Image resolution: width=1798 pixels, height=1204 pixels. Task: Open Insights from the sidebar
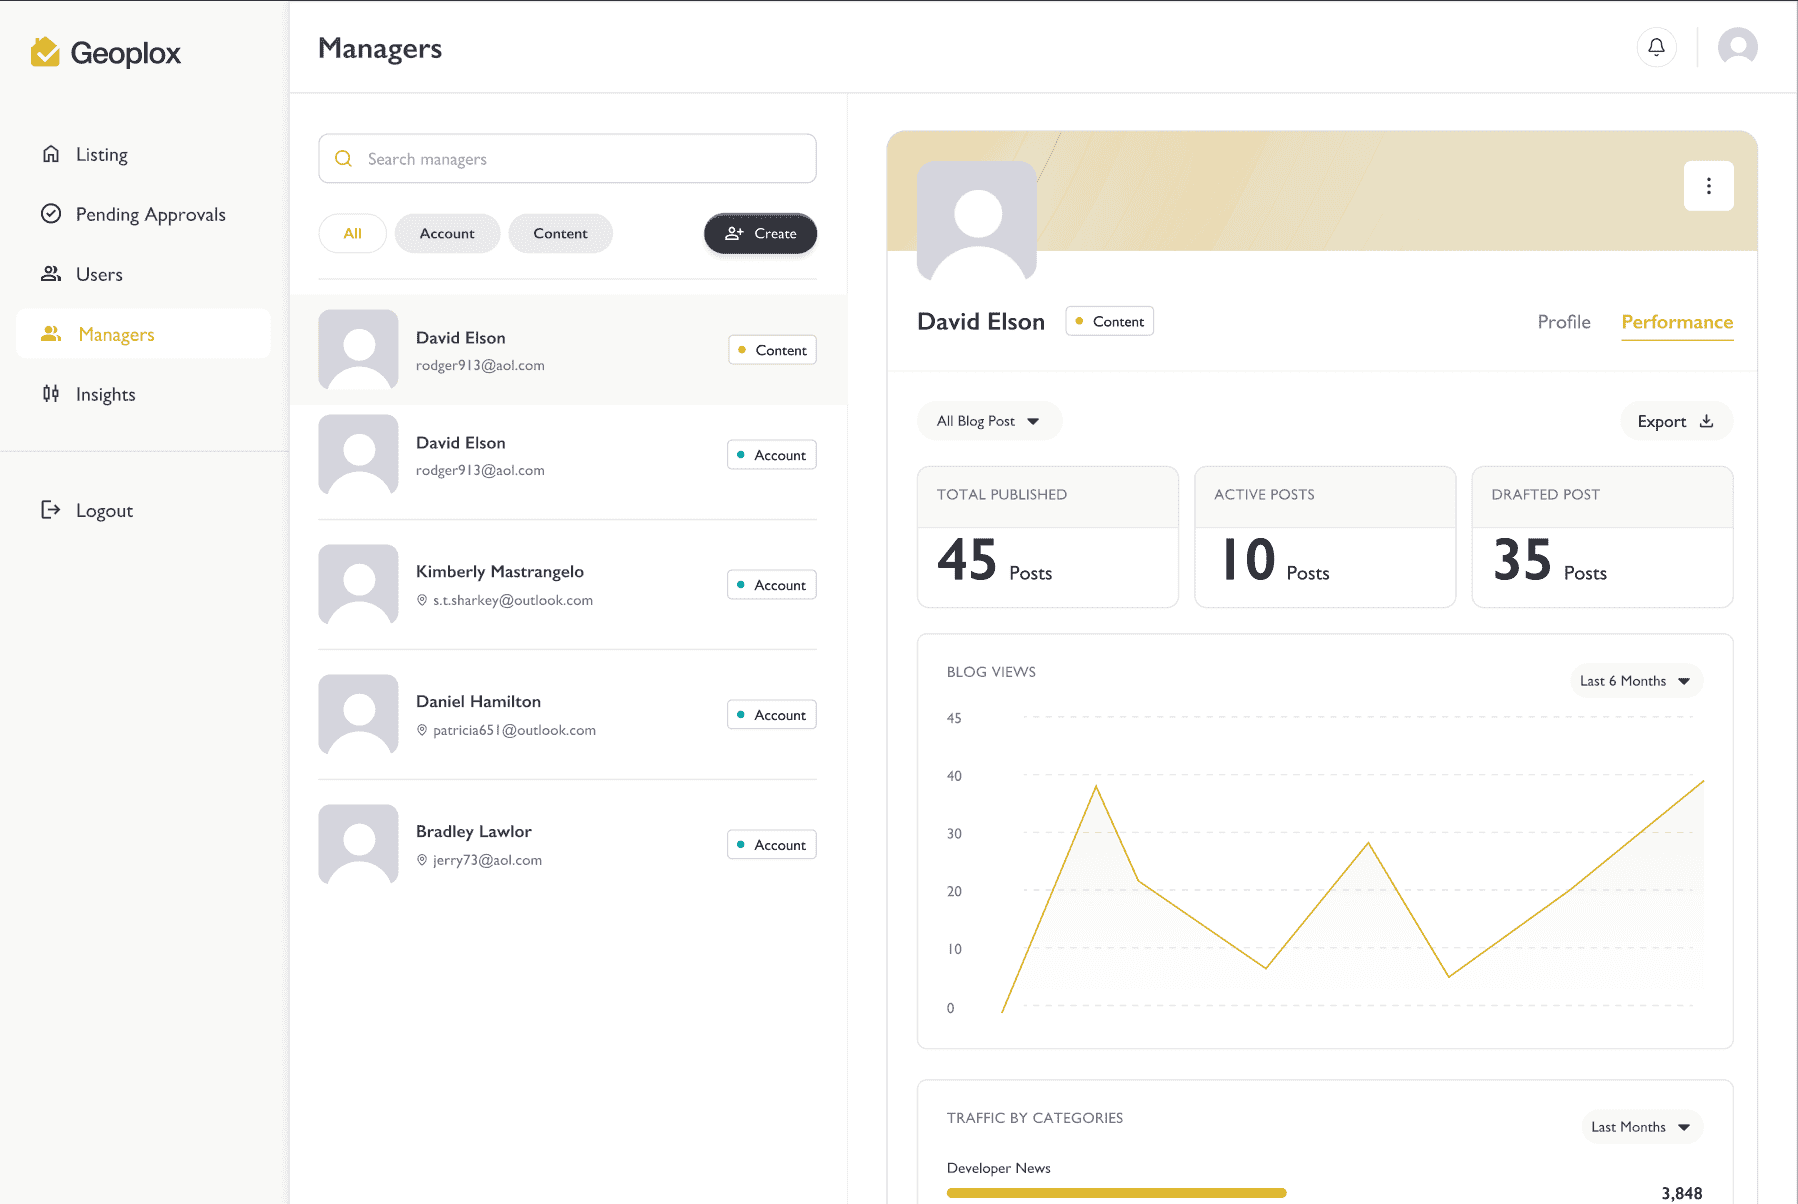click(x=143, y=394)
